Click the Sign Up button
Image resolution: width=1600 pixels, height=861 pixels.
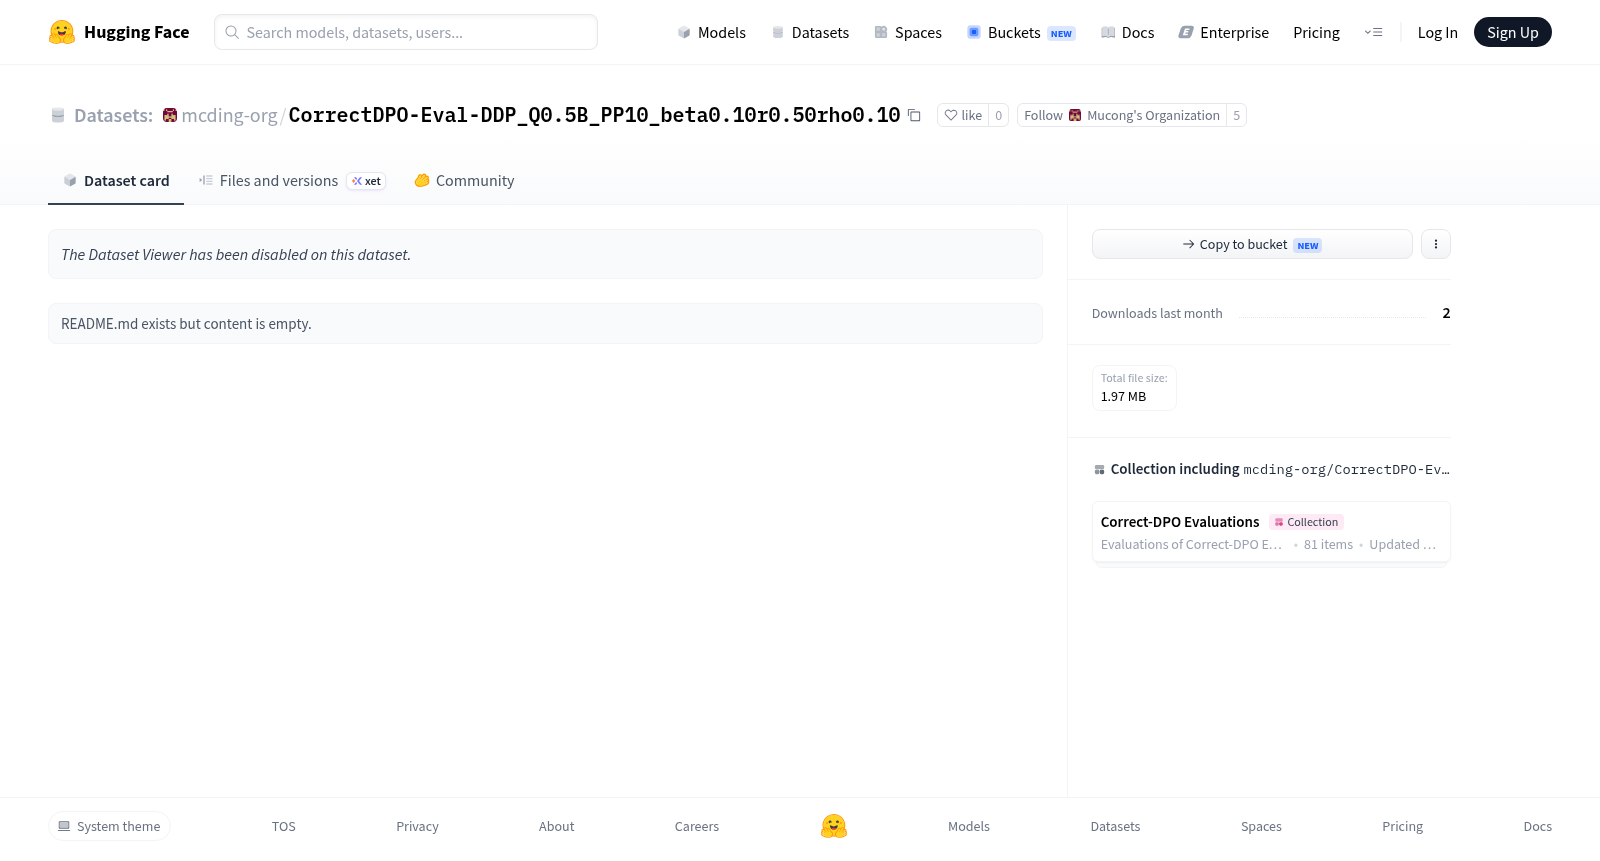tap(1512, 32)
